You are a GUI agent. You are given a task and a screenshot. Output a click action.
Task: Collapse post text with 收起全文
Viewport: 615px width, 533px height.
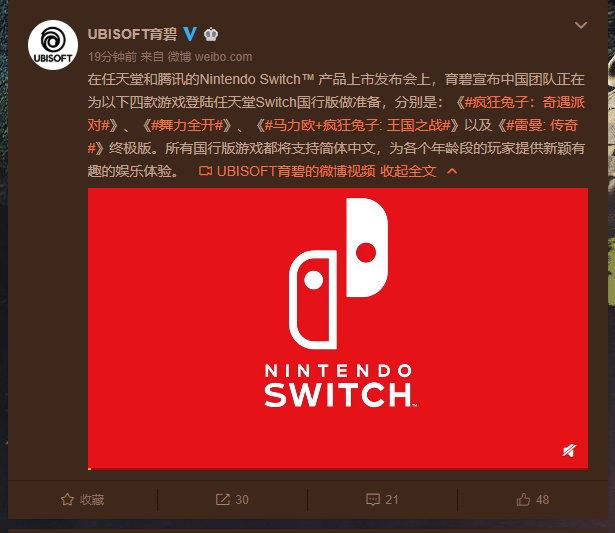(x=408, y=171)
